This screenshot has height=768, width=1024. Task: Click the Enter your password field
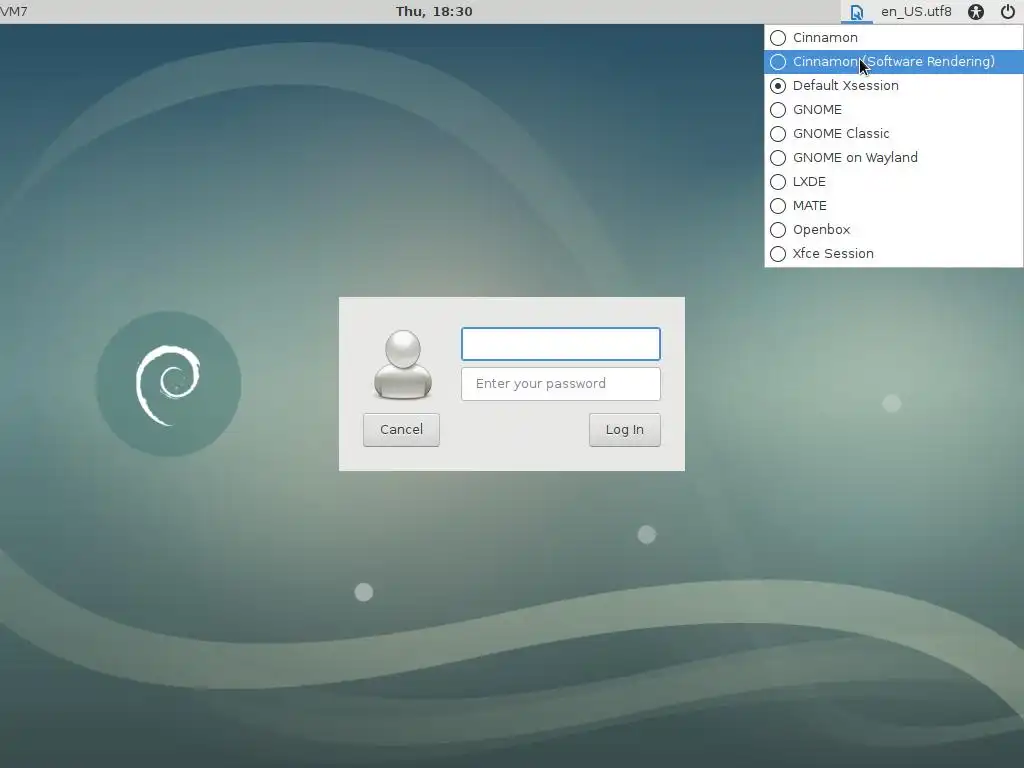click(x=560, y=384)
